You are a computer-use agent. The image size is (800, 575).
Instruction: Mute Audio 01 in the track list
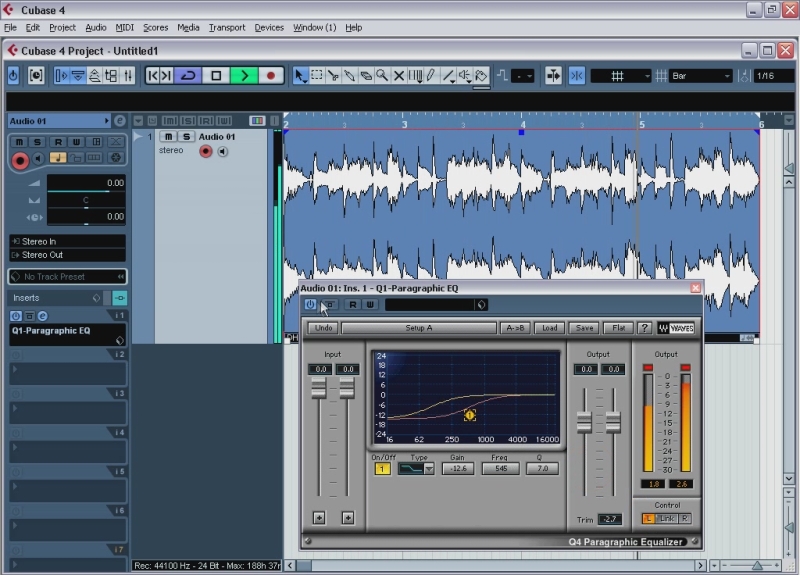[167, 137]
